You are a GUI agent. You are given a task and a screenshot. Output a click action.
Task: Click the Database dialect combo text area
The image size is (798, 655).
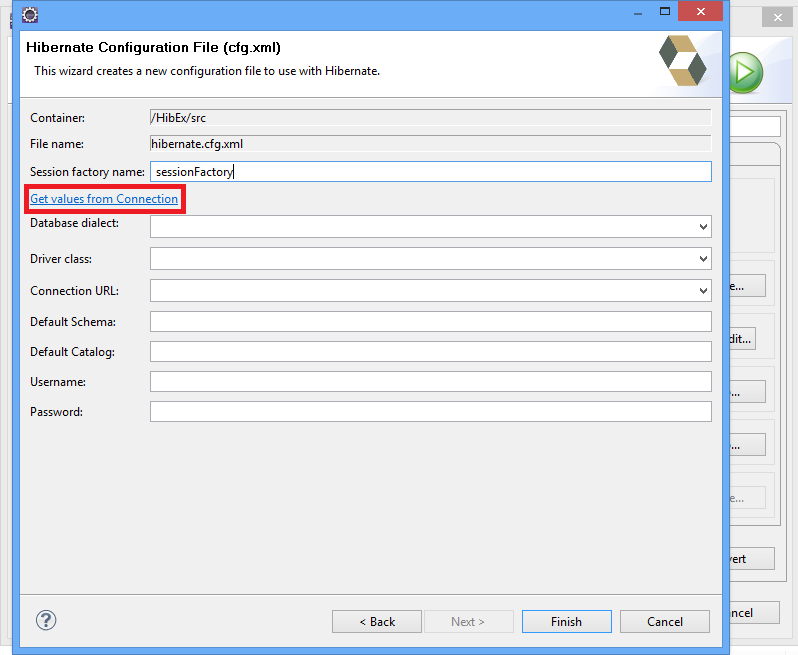[422, 226]
